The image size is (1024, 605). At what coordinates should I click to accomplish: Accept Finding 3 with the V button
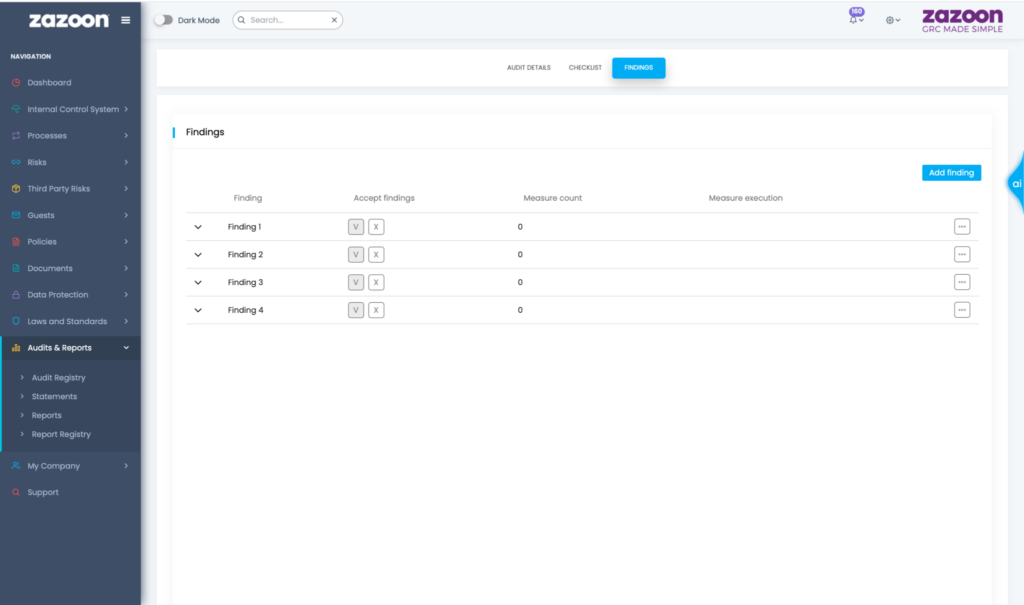[x=356, y=282]
